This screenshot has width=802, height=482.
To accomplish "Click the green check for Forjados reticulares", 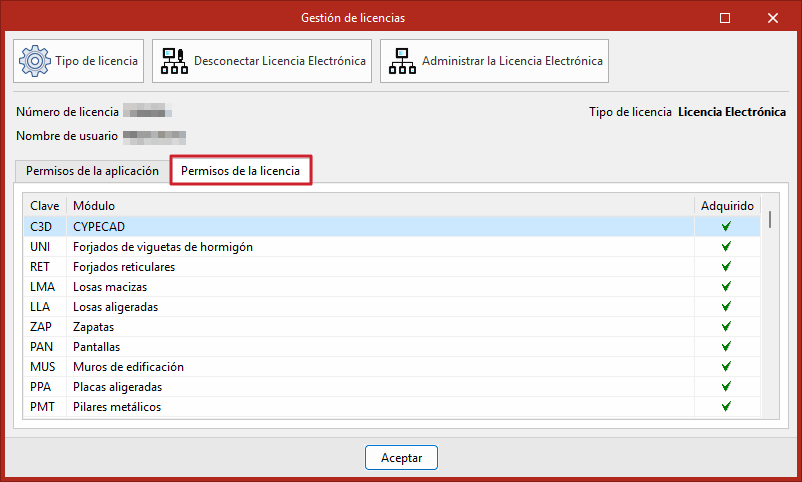I will pos(726,266).
